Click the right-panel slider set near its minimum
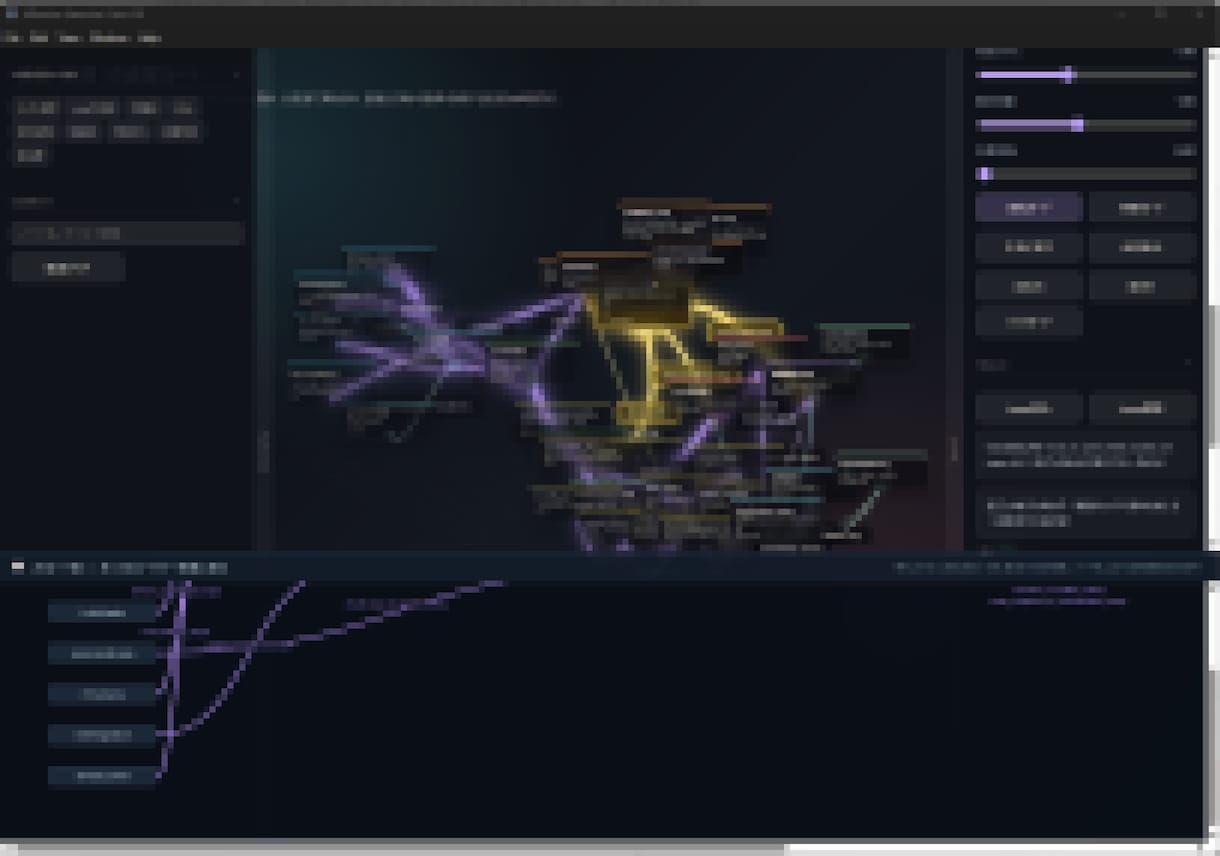Viewport: 1220px width, 856px height. tap(1086, 174)
